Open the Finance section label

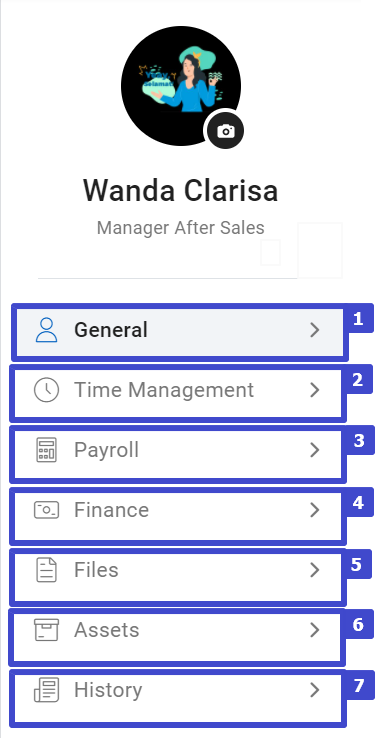tap(111, 510)
